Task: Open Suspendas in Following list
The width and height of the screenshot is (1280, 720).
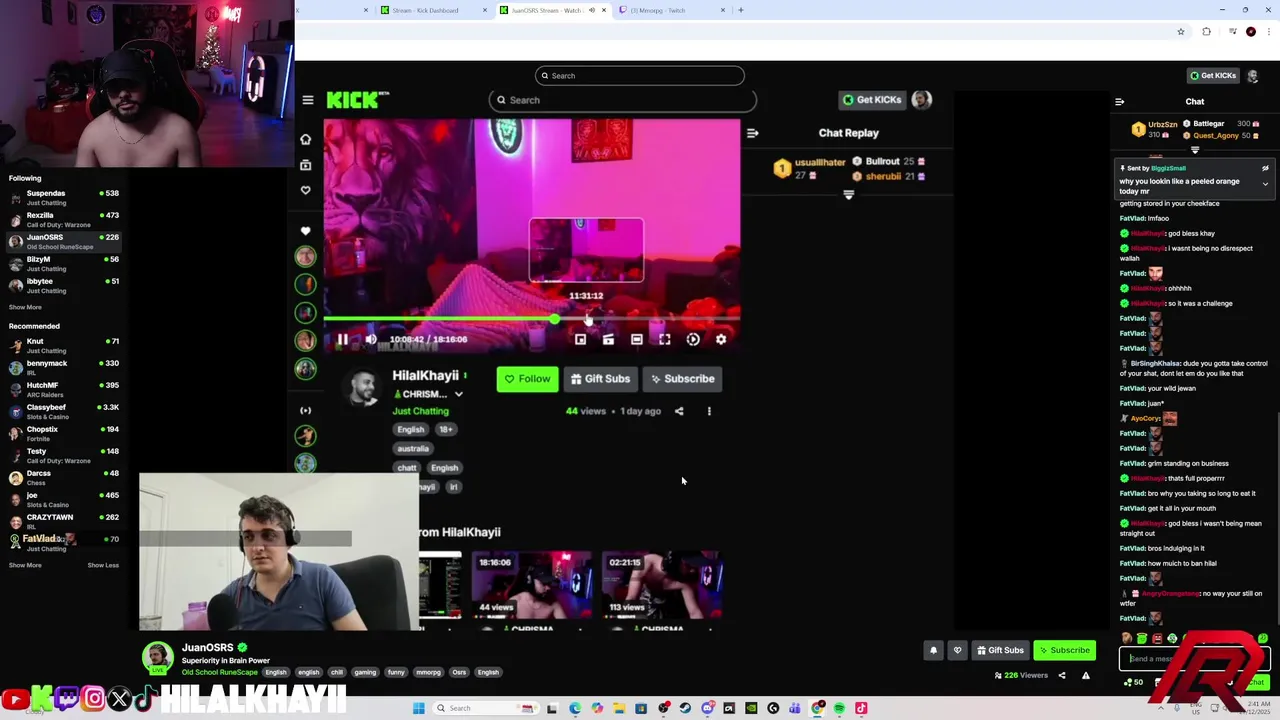Action: click(64, 197)
